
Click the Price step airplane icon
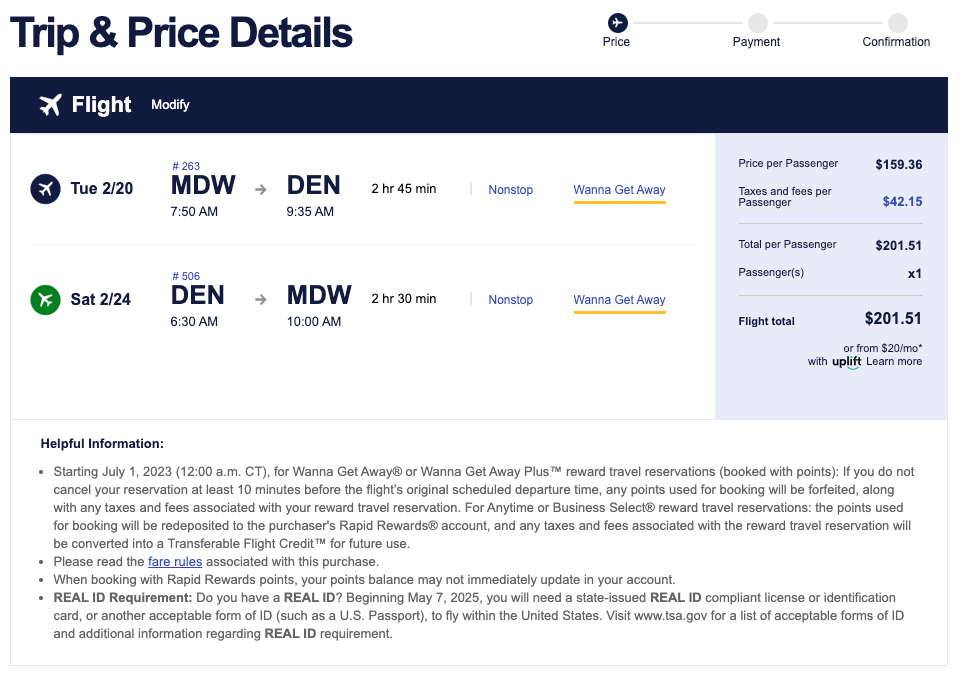(618, 23)
